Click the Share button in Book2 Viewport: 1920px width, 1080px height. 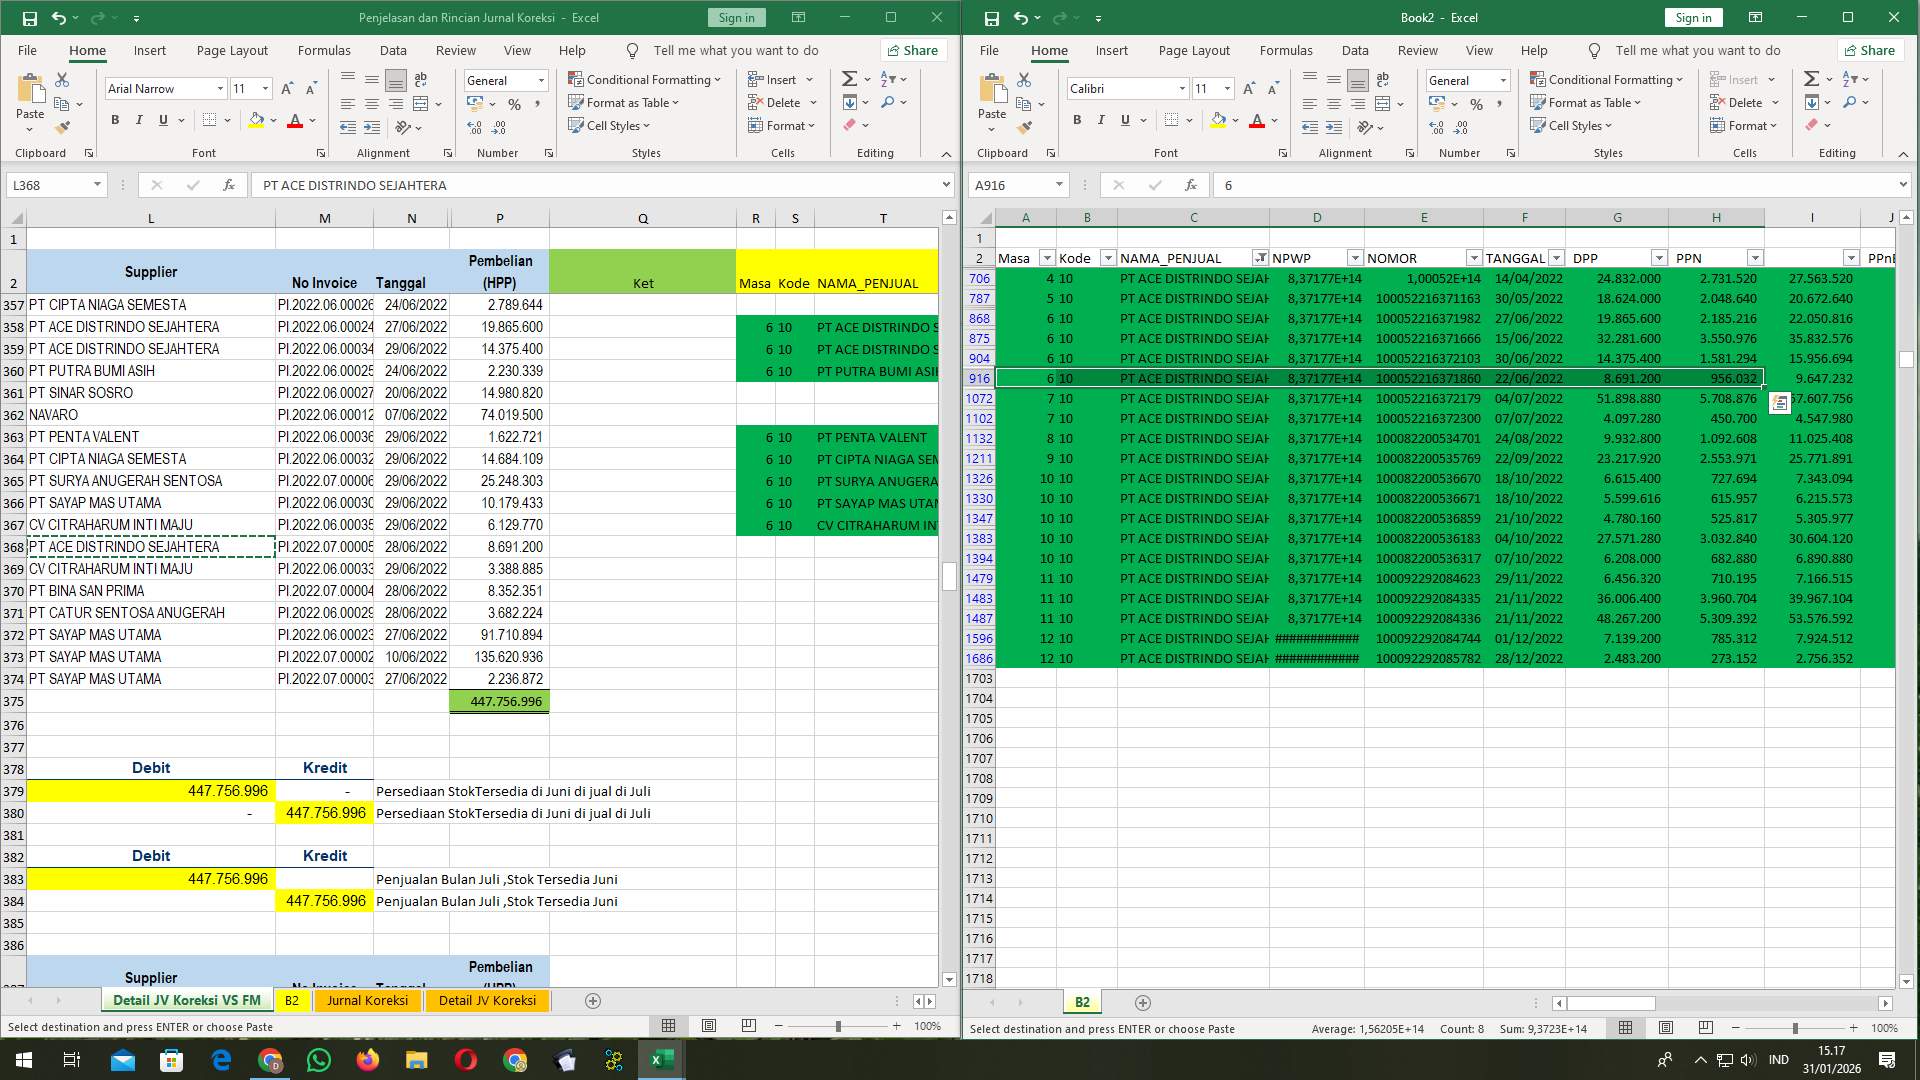(x=1869, y=50)
